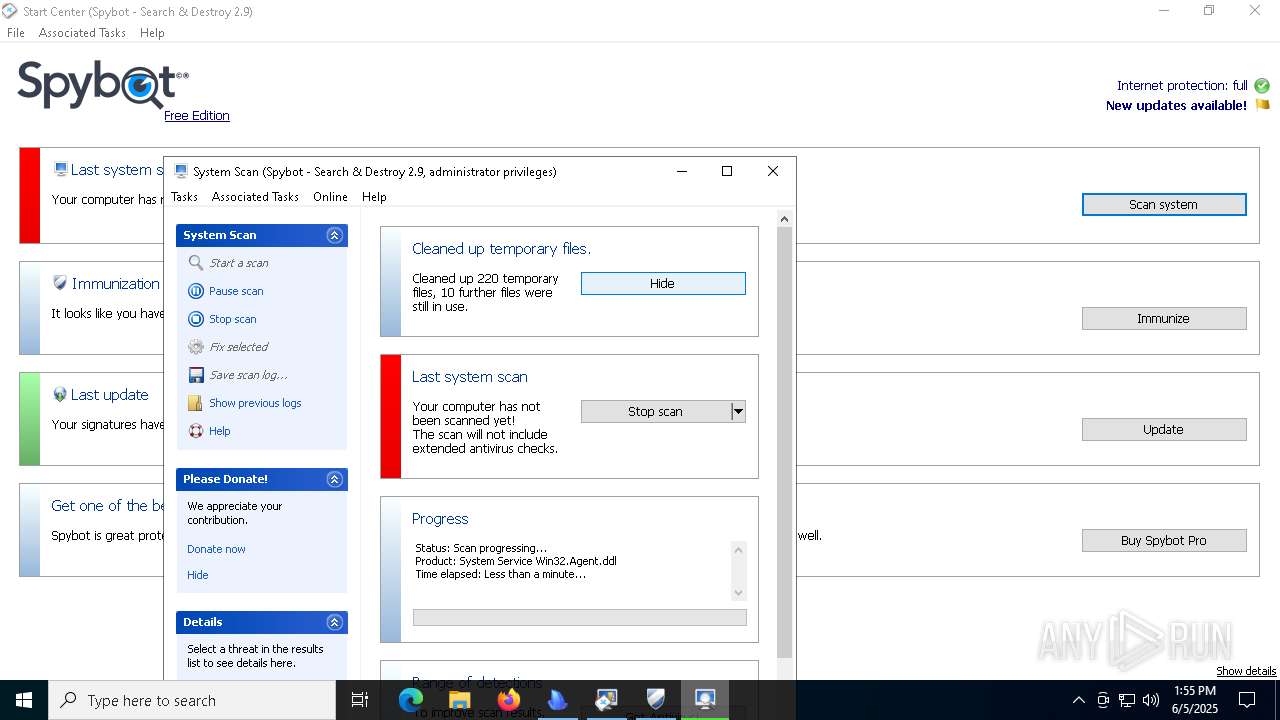1280x720 pixels.
Task: Click the Free Edition link
Action: tap(197, 115)
